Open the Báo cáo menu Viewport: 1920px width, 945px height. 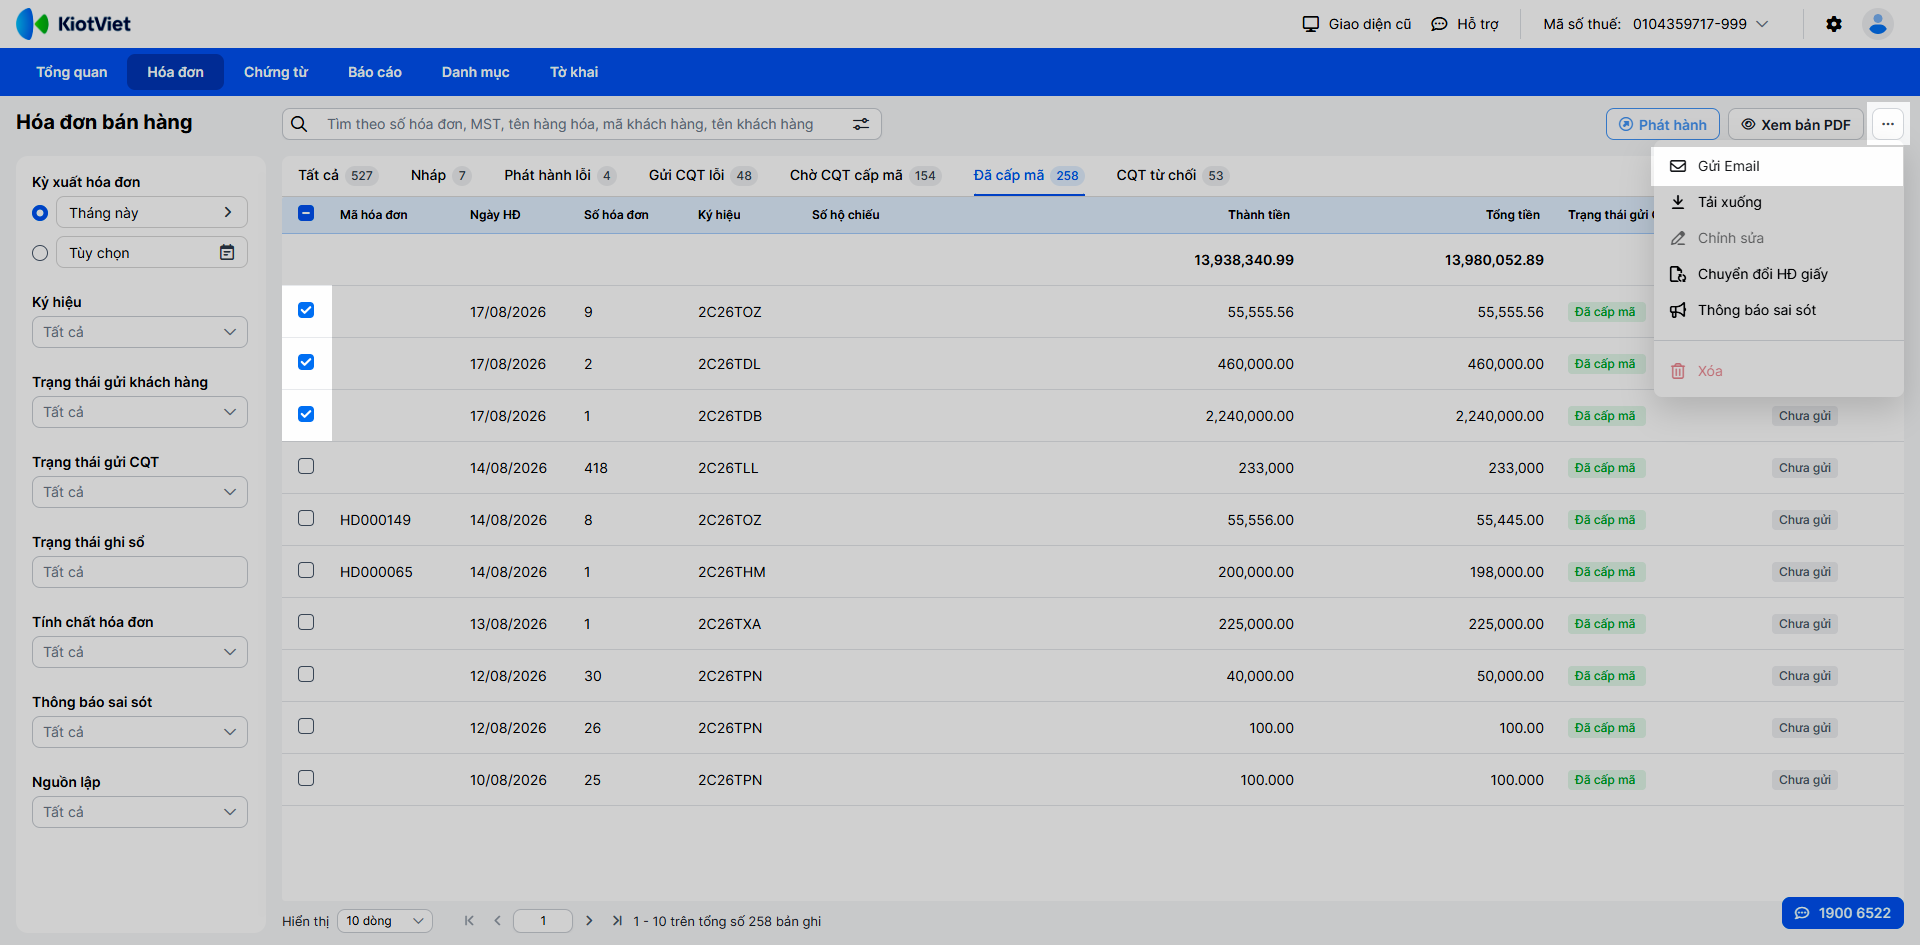pos(375,72)
